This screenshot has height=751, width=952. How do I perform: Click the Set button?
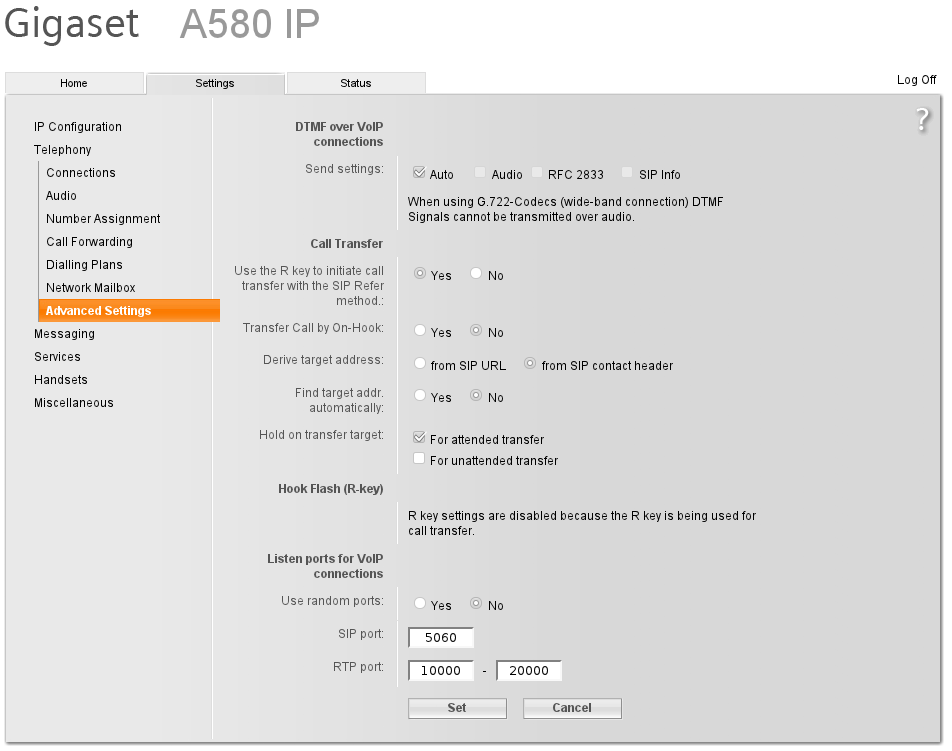pos(457,708)
